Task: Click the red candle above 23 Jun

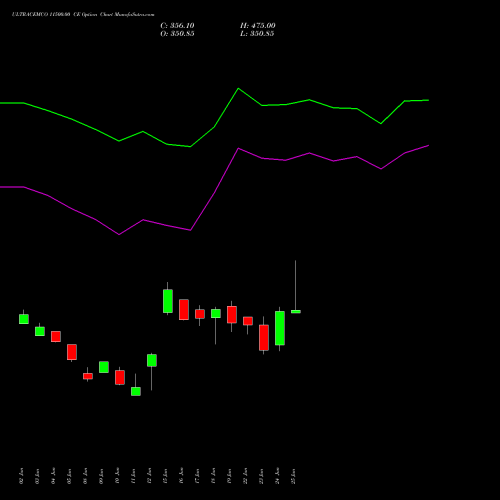Action: click(x=264, y=337)
